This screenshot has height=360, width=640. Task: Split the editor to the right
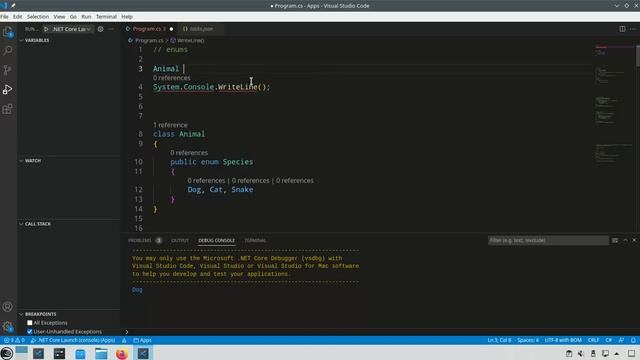click(622, 29)
